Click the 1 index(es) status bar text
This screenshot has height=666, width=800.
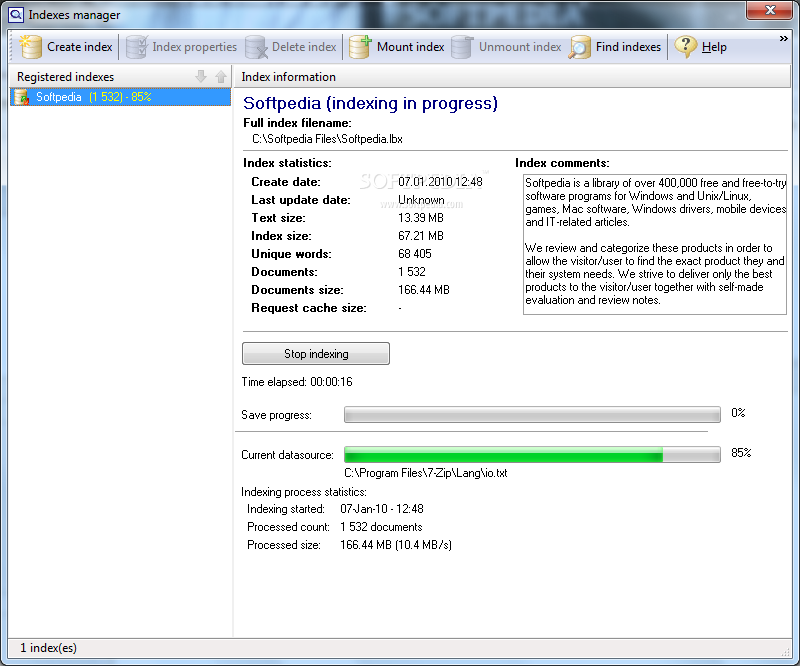tap(48, 648)
